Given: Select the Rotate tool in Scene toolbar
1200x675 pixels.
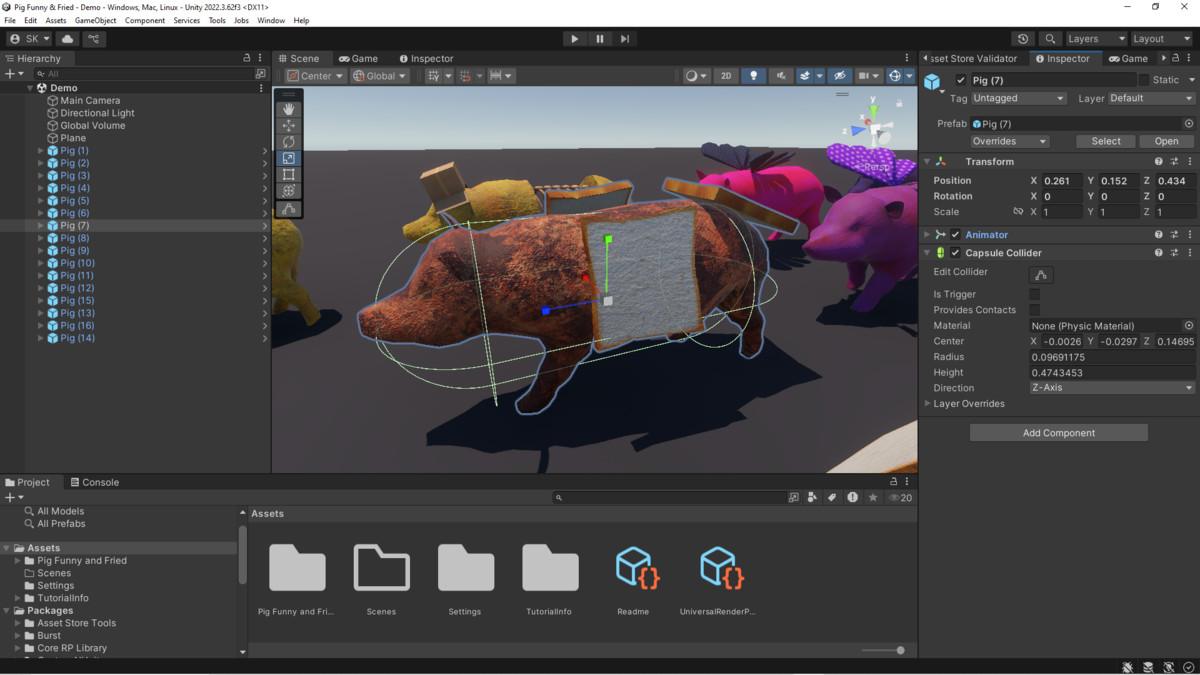Looking at the screenshot, I should pos(289,142).
